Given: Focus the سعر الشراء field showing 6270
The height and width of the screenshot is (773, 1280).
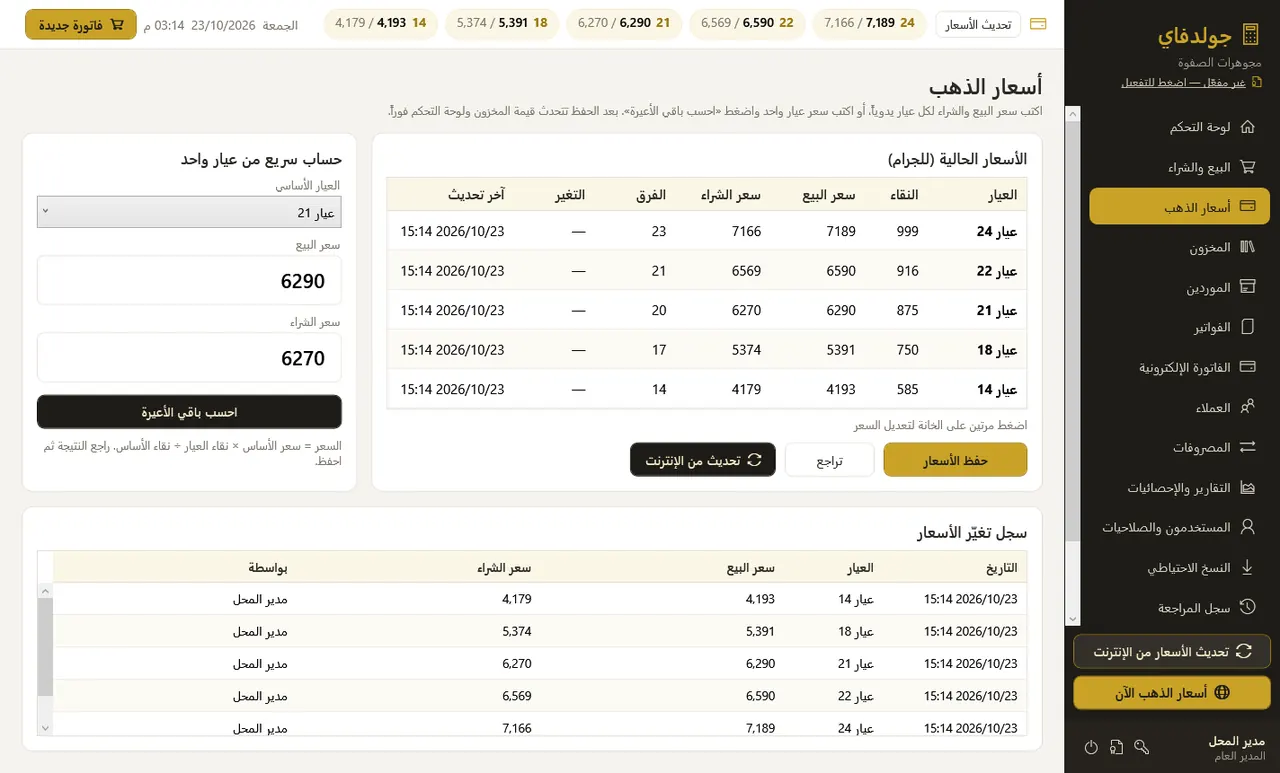Looking at the screenshot, I should point(189,358).
